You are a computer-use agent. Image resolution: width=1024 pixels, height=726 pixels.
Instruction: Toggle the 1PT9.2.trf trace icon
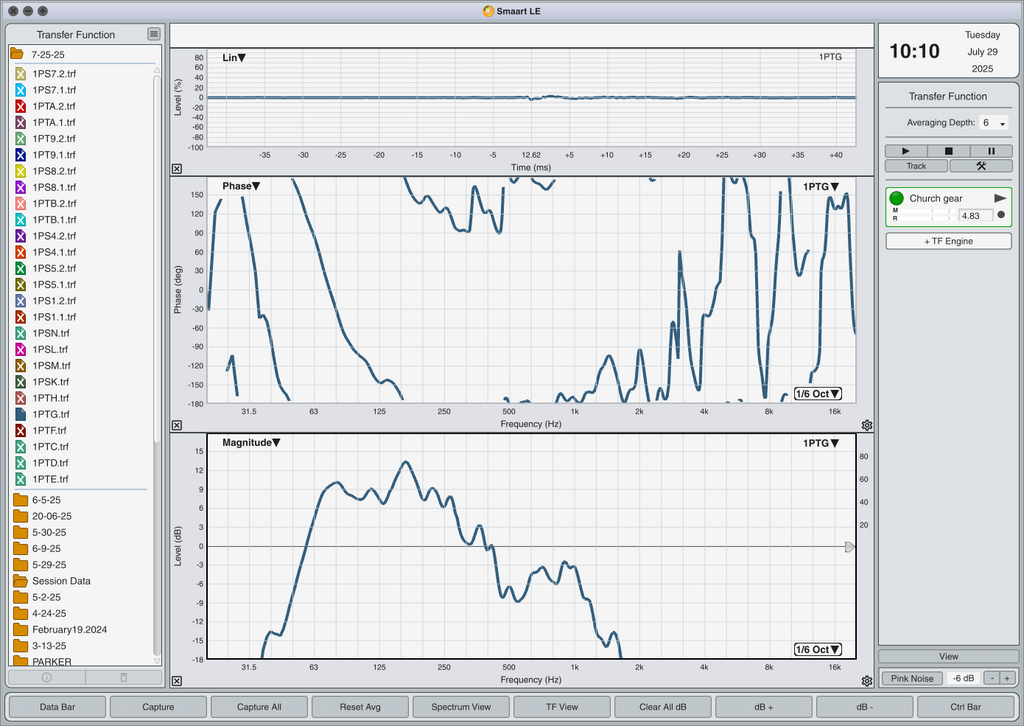pos(20,138)
